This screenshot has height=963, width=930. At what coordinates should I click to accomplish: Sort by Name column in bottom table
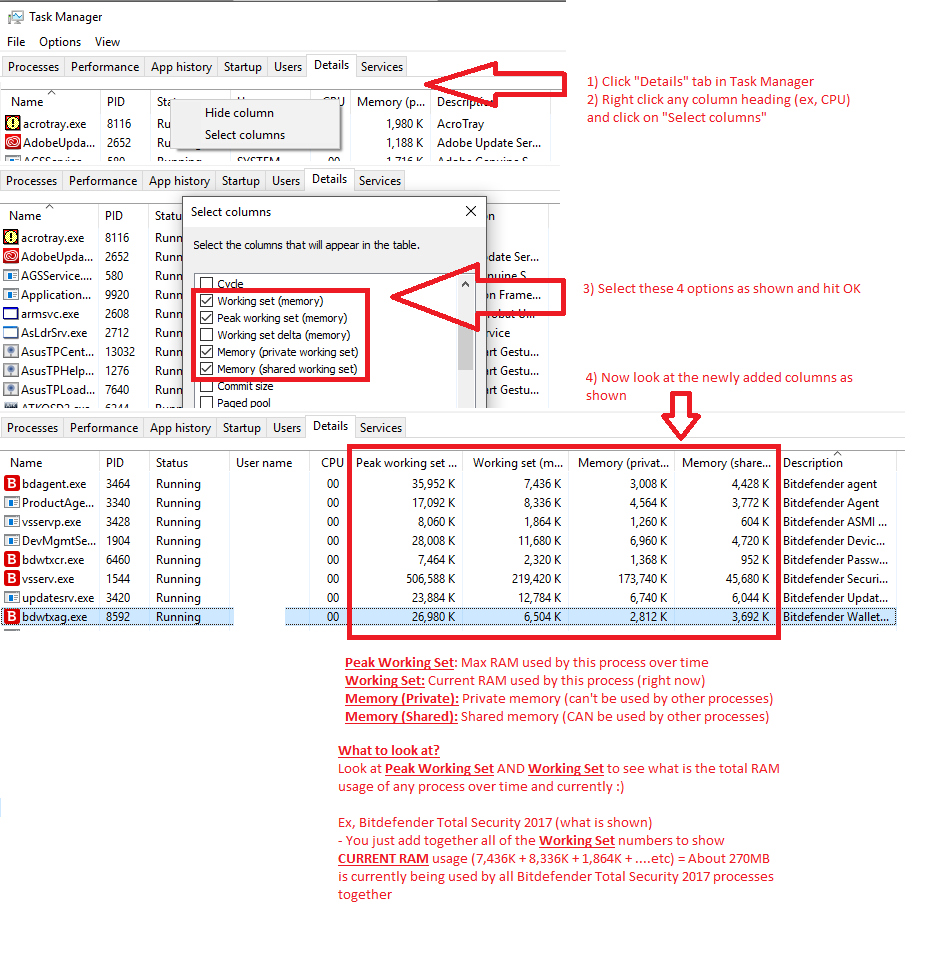tap(50, 462)
